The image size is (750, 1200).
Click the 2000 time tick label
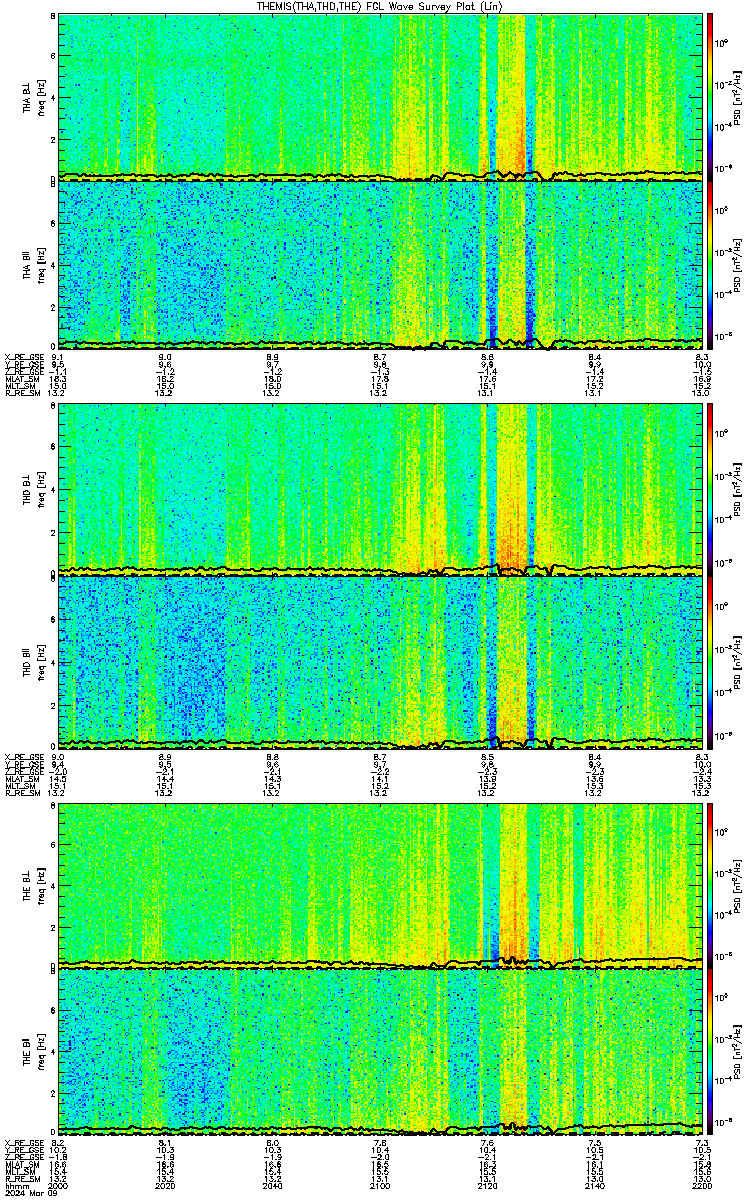(59, 1186)
